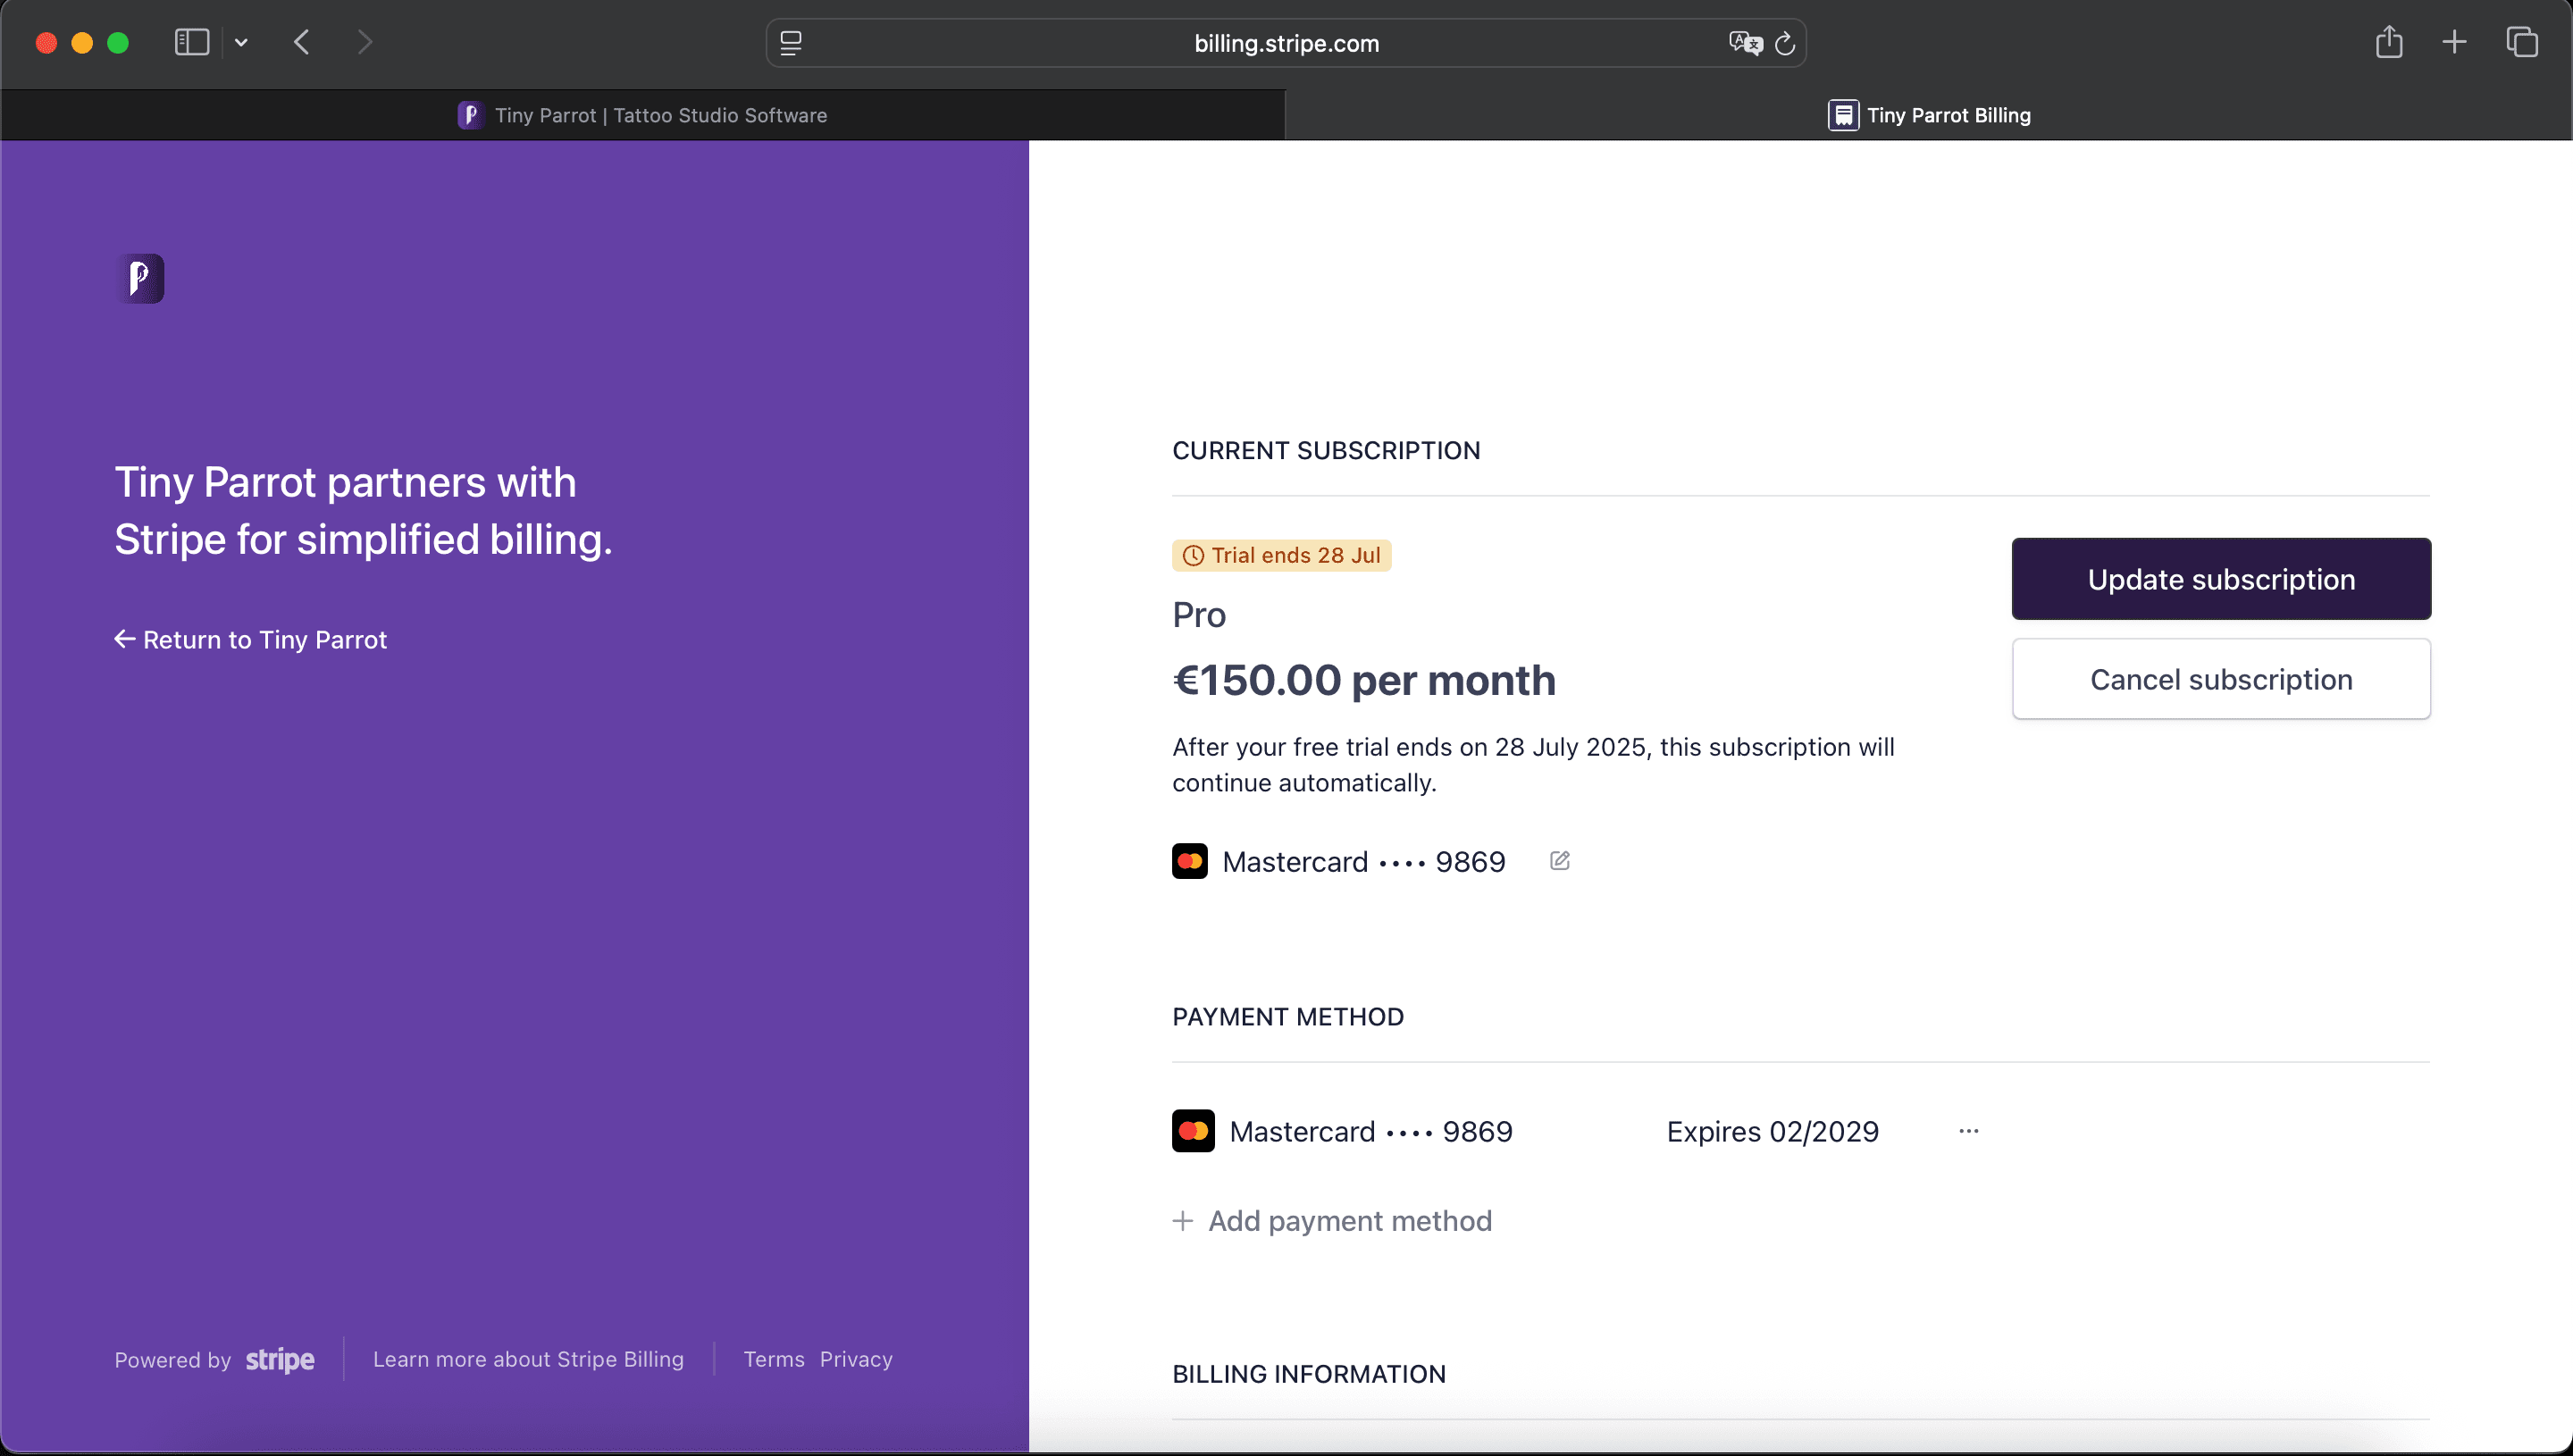The width and height of the screenshot is (2573, 1456).
Task: Click the Cancel subscription button
Action: click(2220, 679)
